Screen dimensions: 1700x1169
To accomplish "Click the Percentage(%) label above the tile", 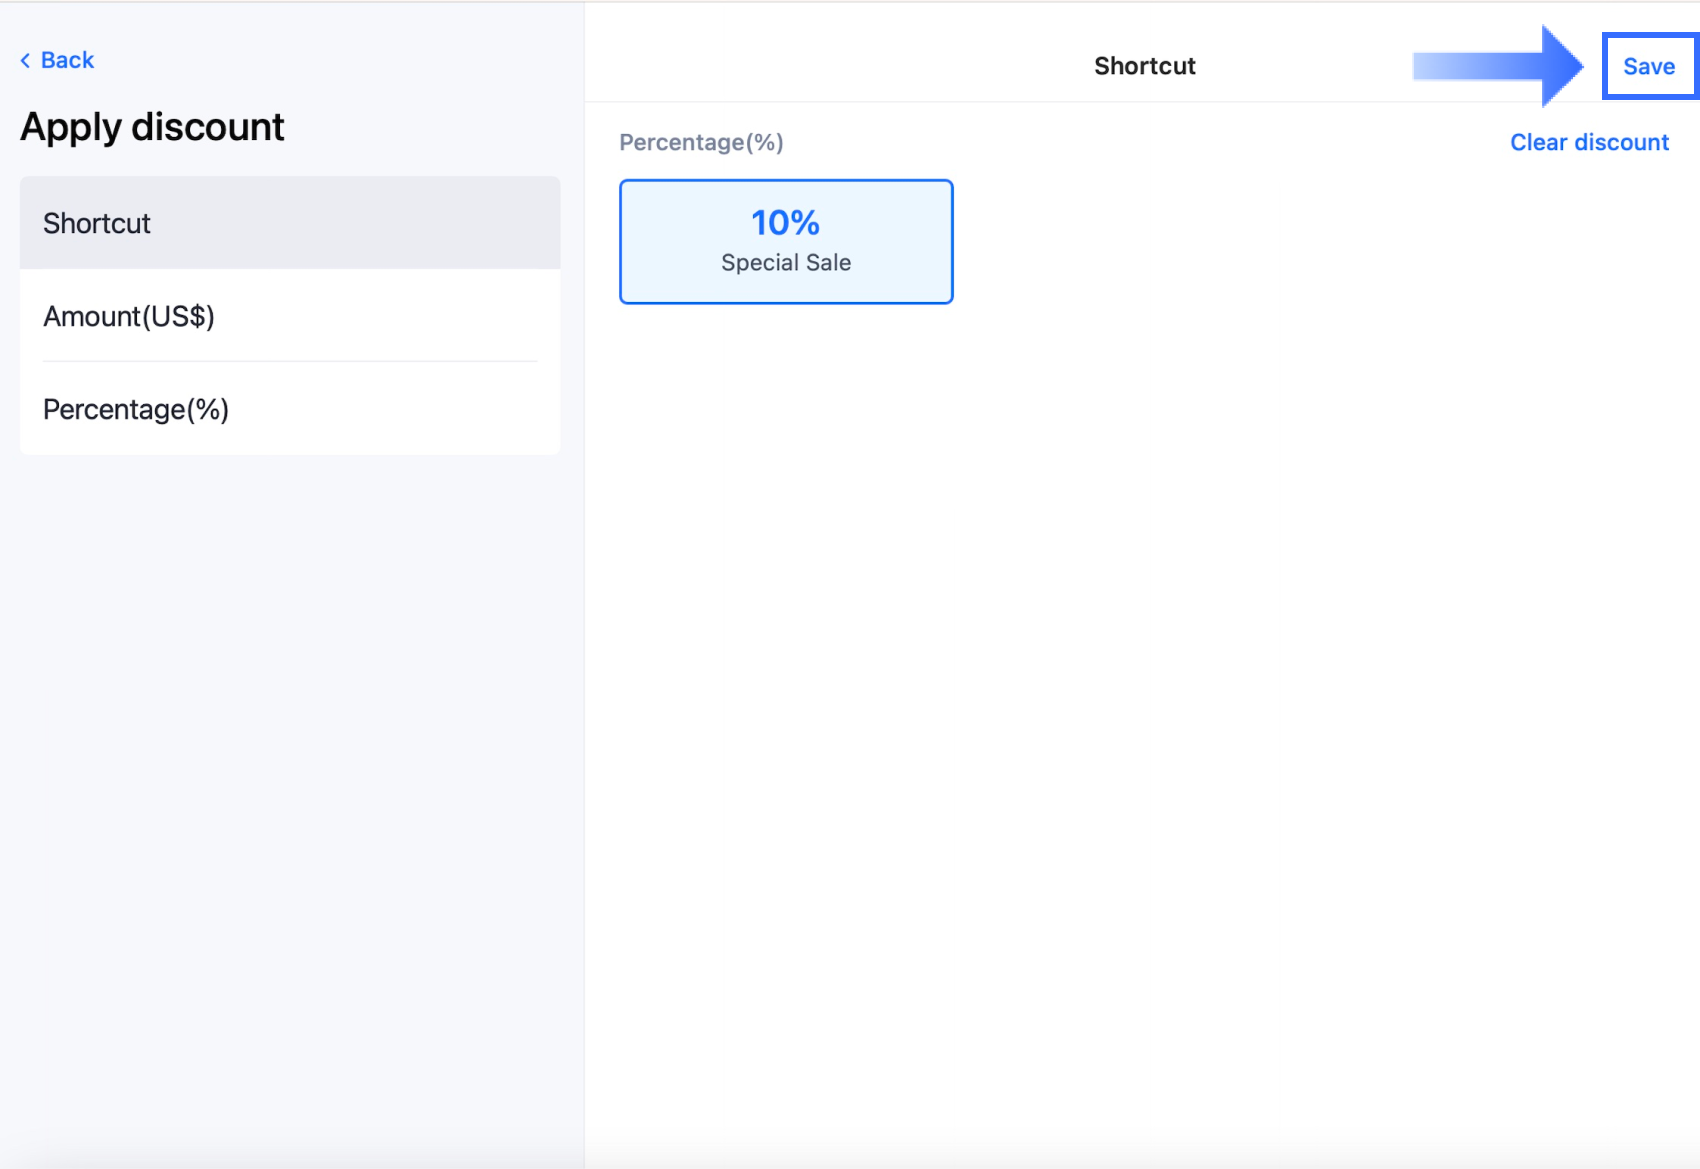I will [x=701, y=142].
